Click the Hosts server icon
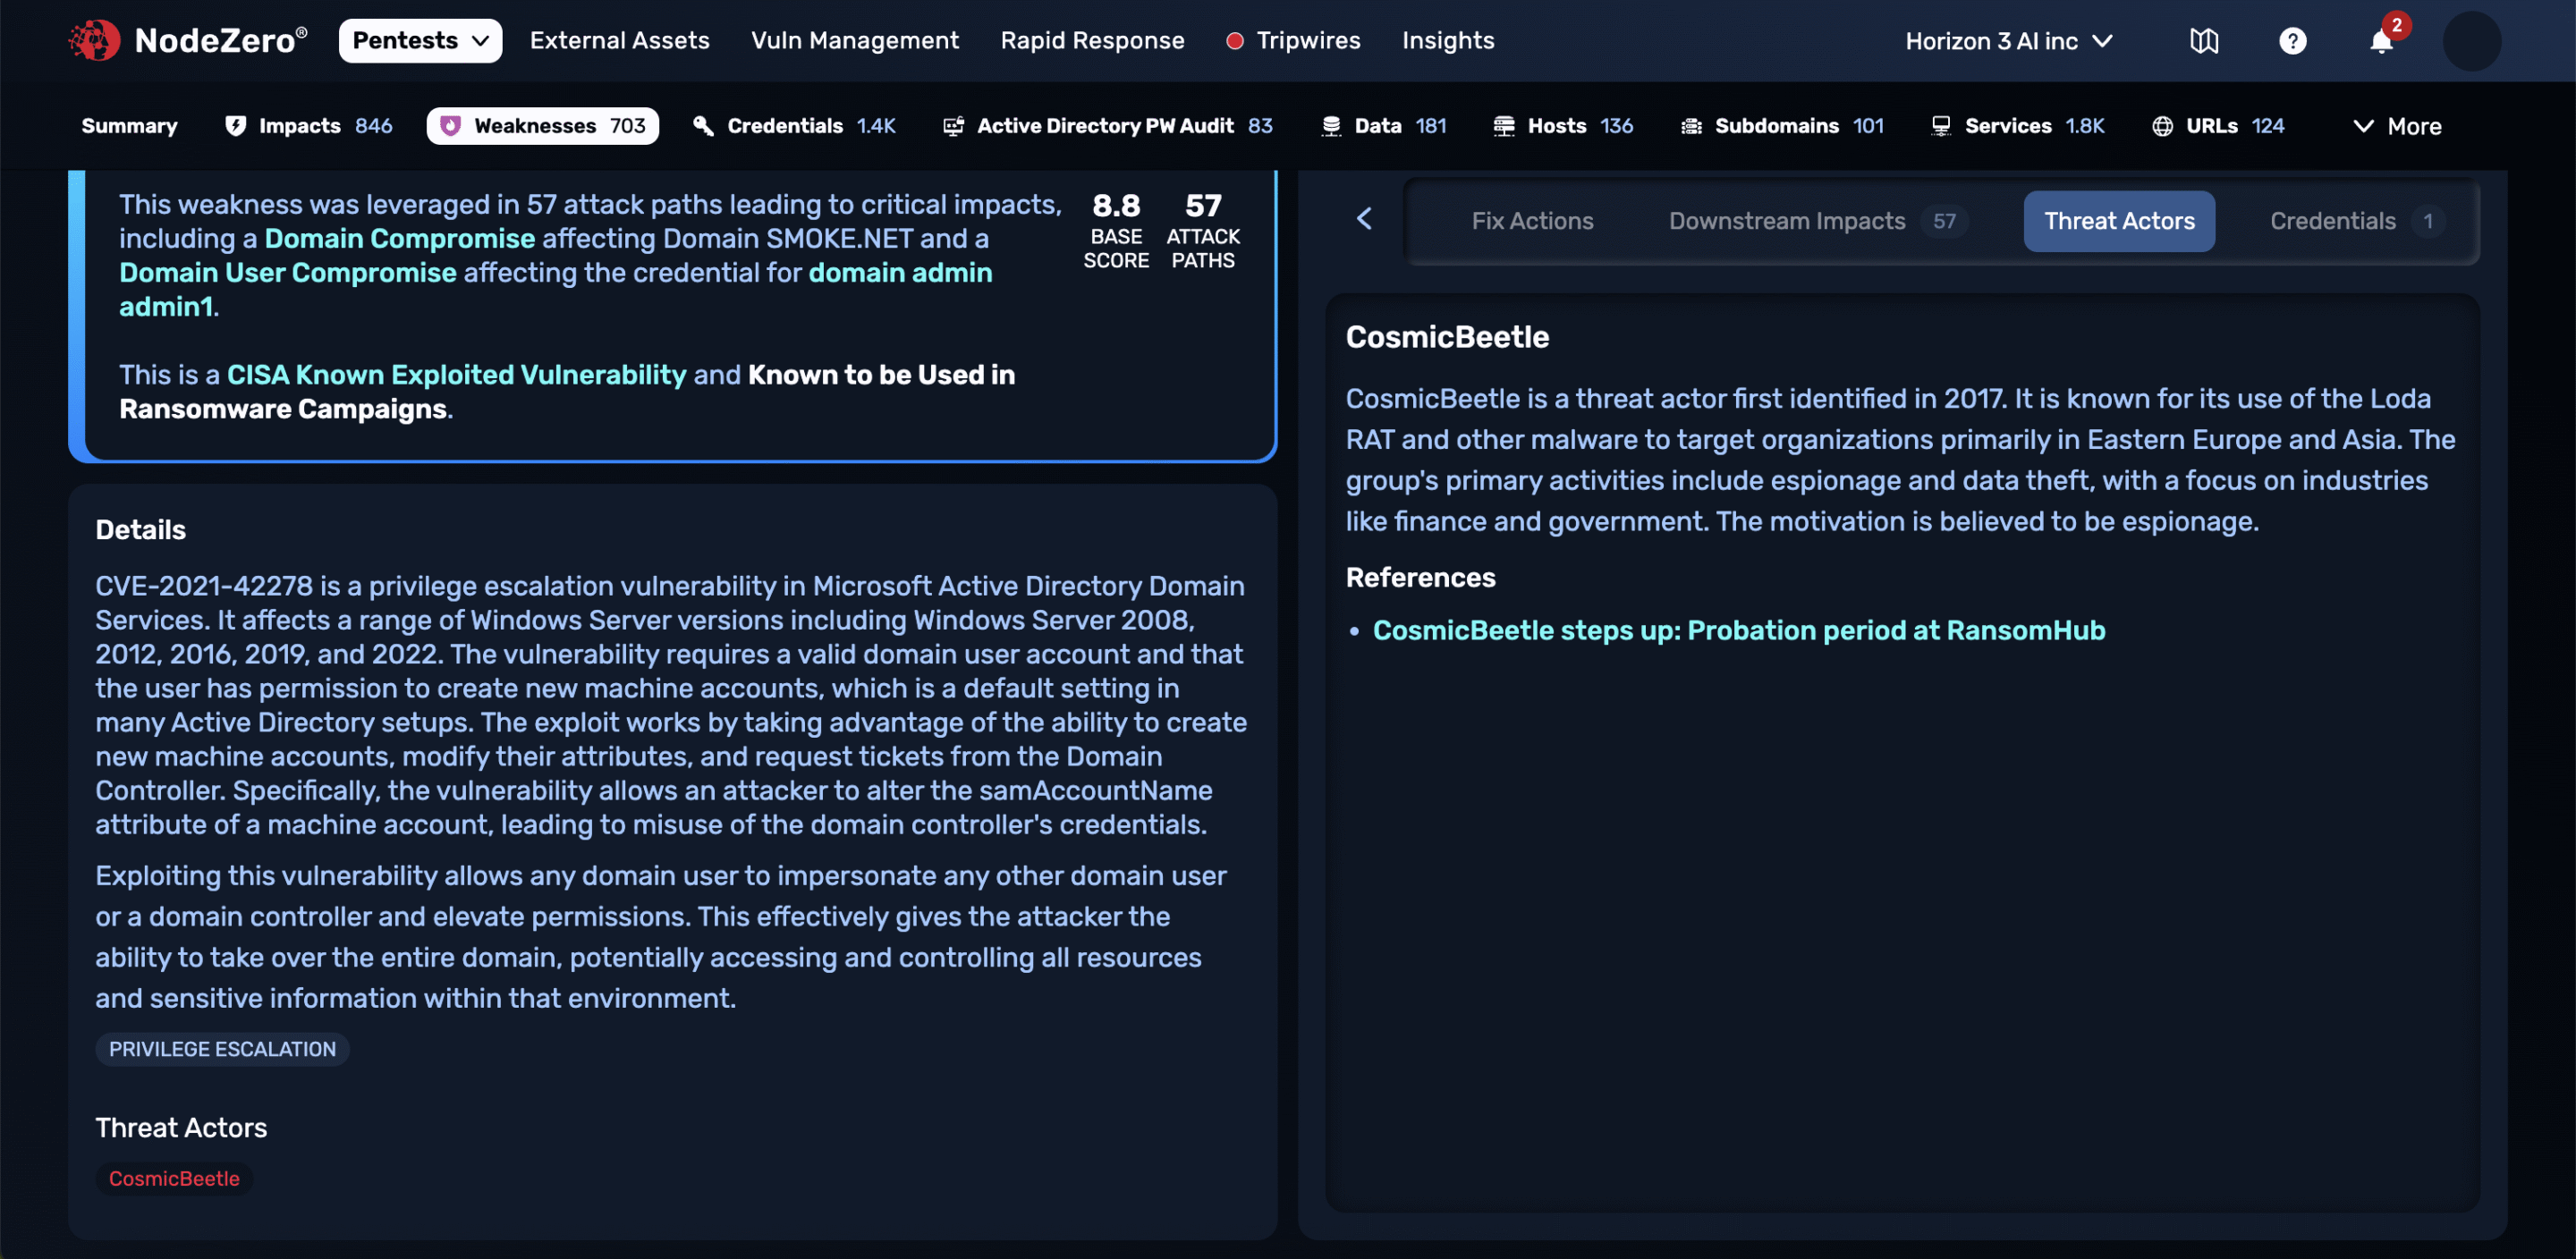The height and width of the screenshot is (1259, 2576). click(x=1503, y=126)
